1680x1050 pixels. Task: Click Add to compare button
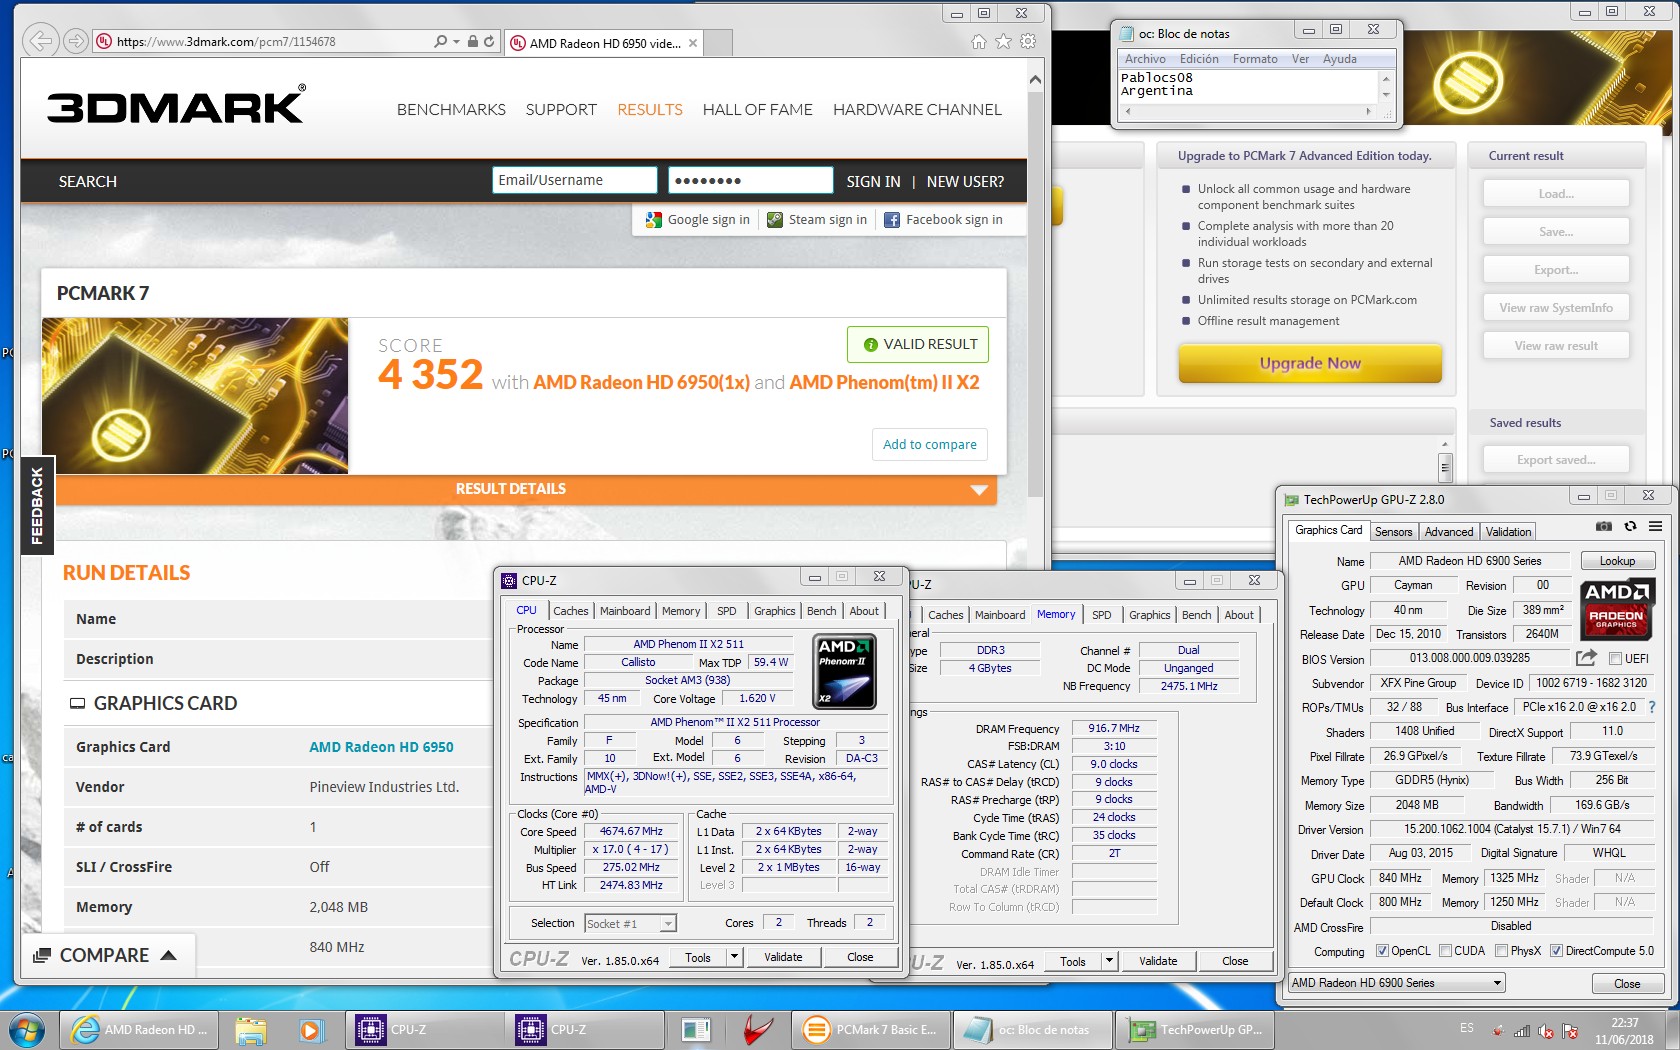[x=930, y=444]
